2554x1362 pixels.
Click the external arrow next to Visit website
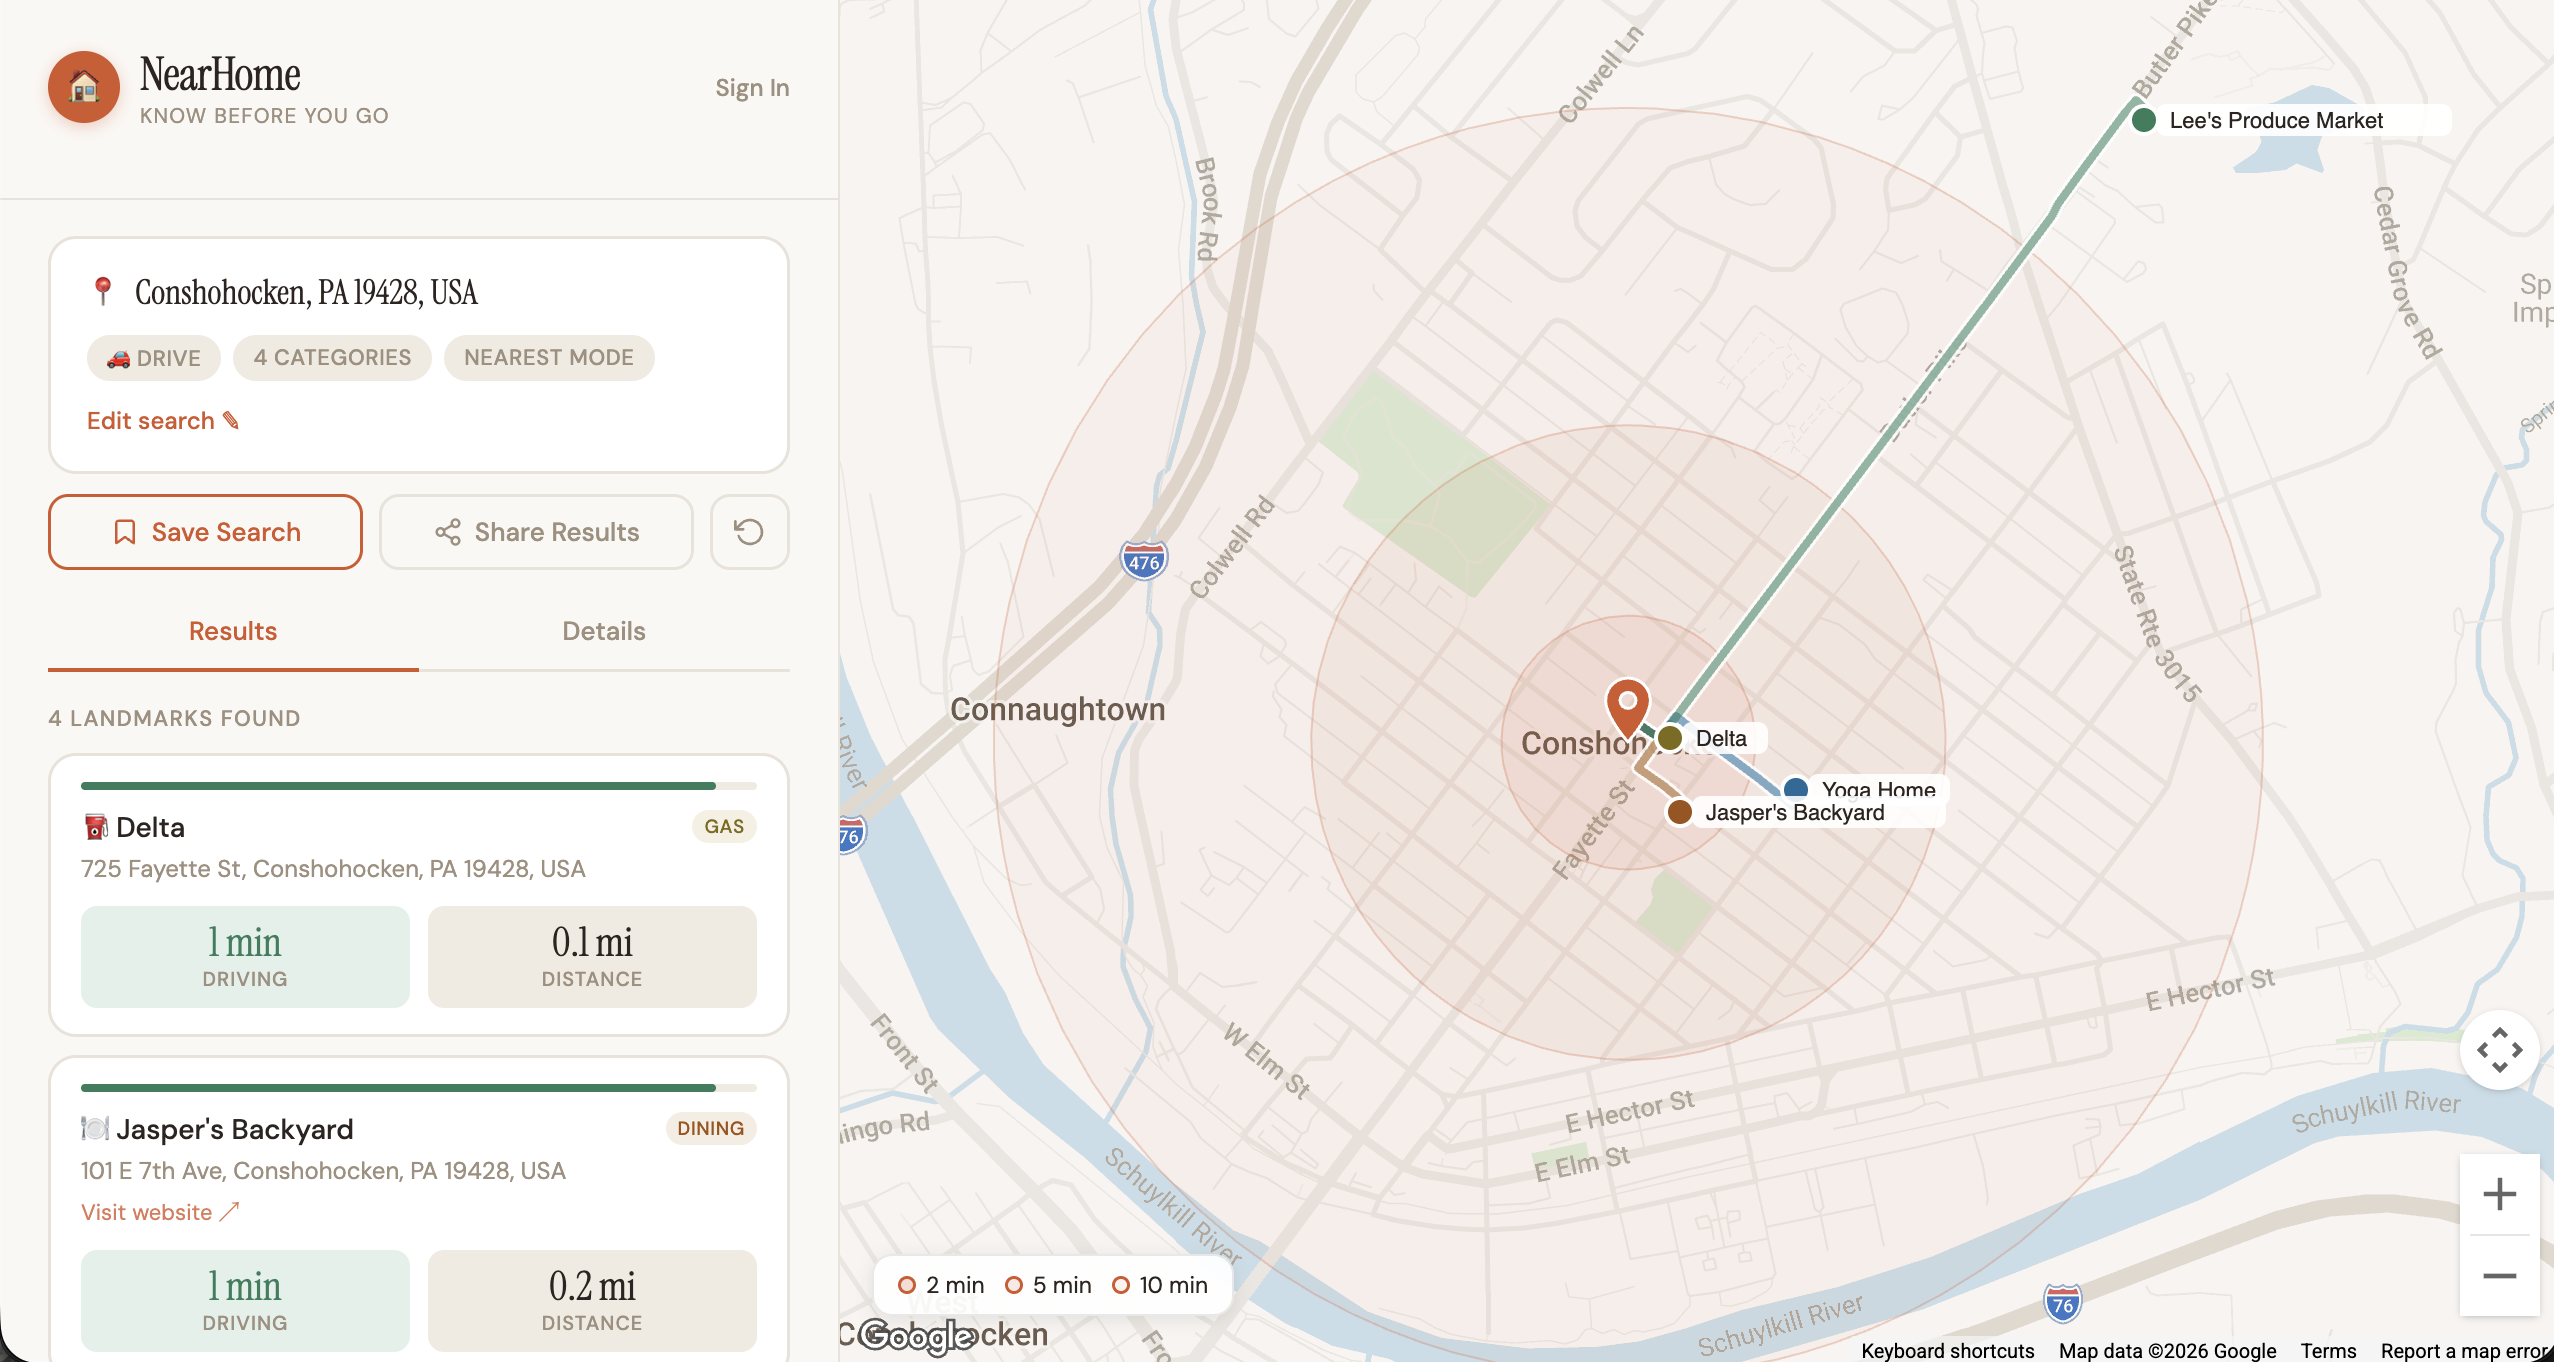230,1212
